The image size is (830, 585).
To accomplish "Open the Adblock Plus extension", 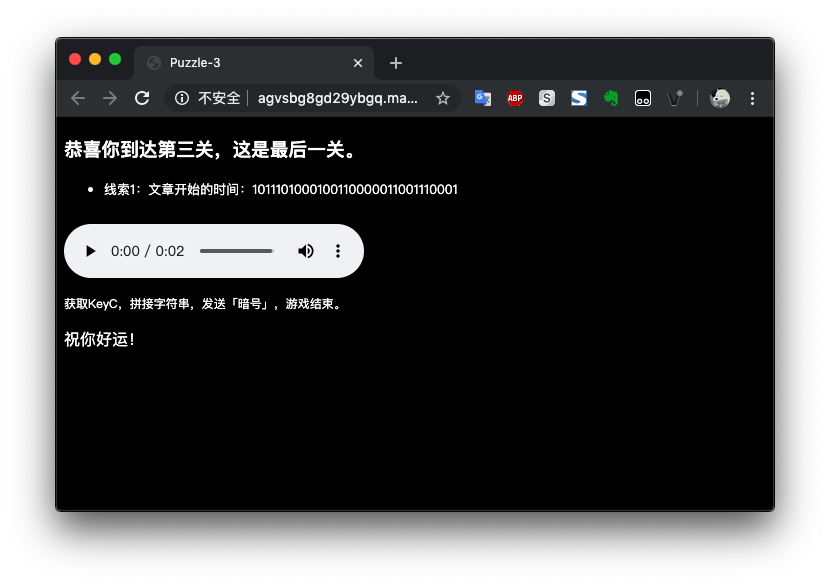I will [x=515, y=98].
